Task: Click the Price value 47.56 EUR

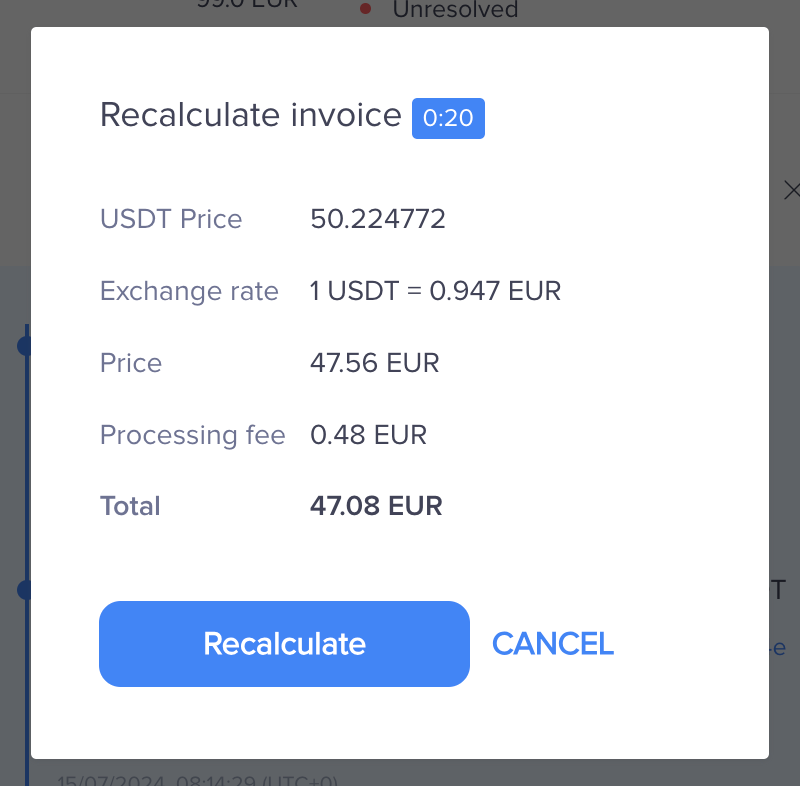Action: pos(374,362)
